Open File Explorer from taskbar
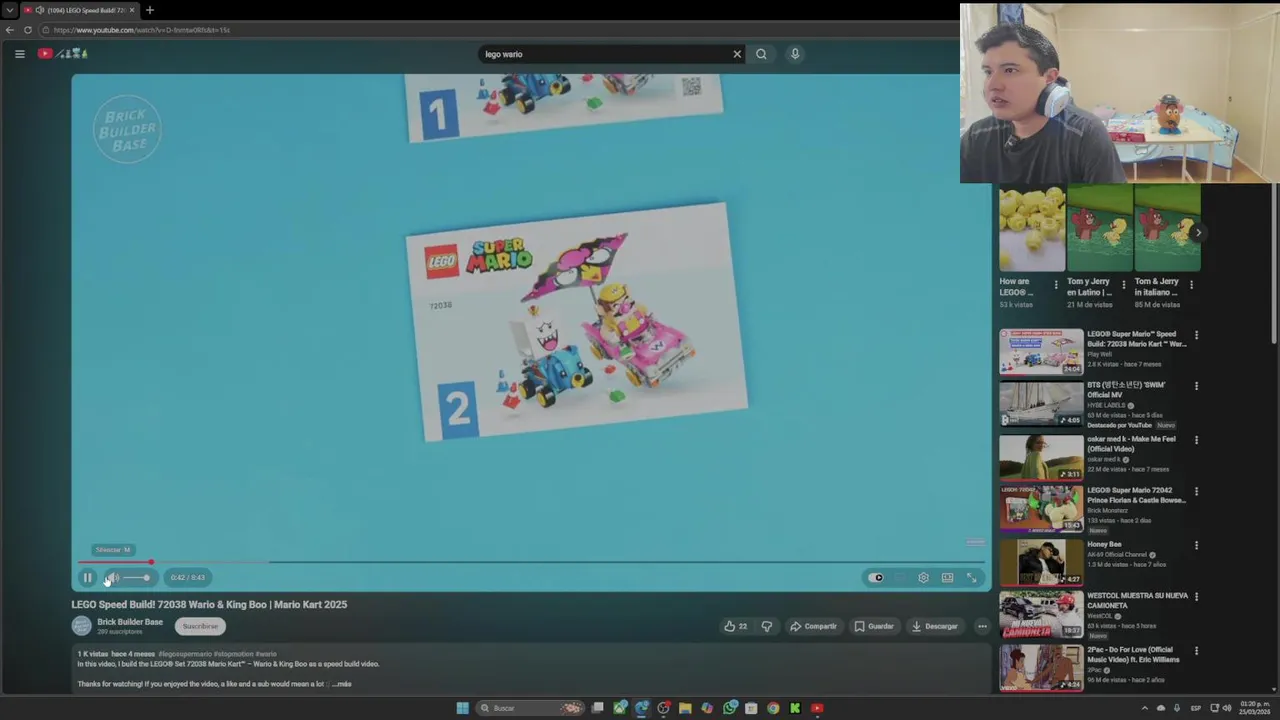This screenshot has height=720, width=1280. click(x=685, y=708)
